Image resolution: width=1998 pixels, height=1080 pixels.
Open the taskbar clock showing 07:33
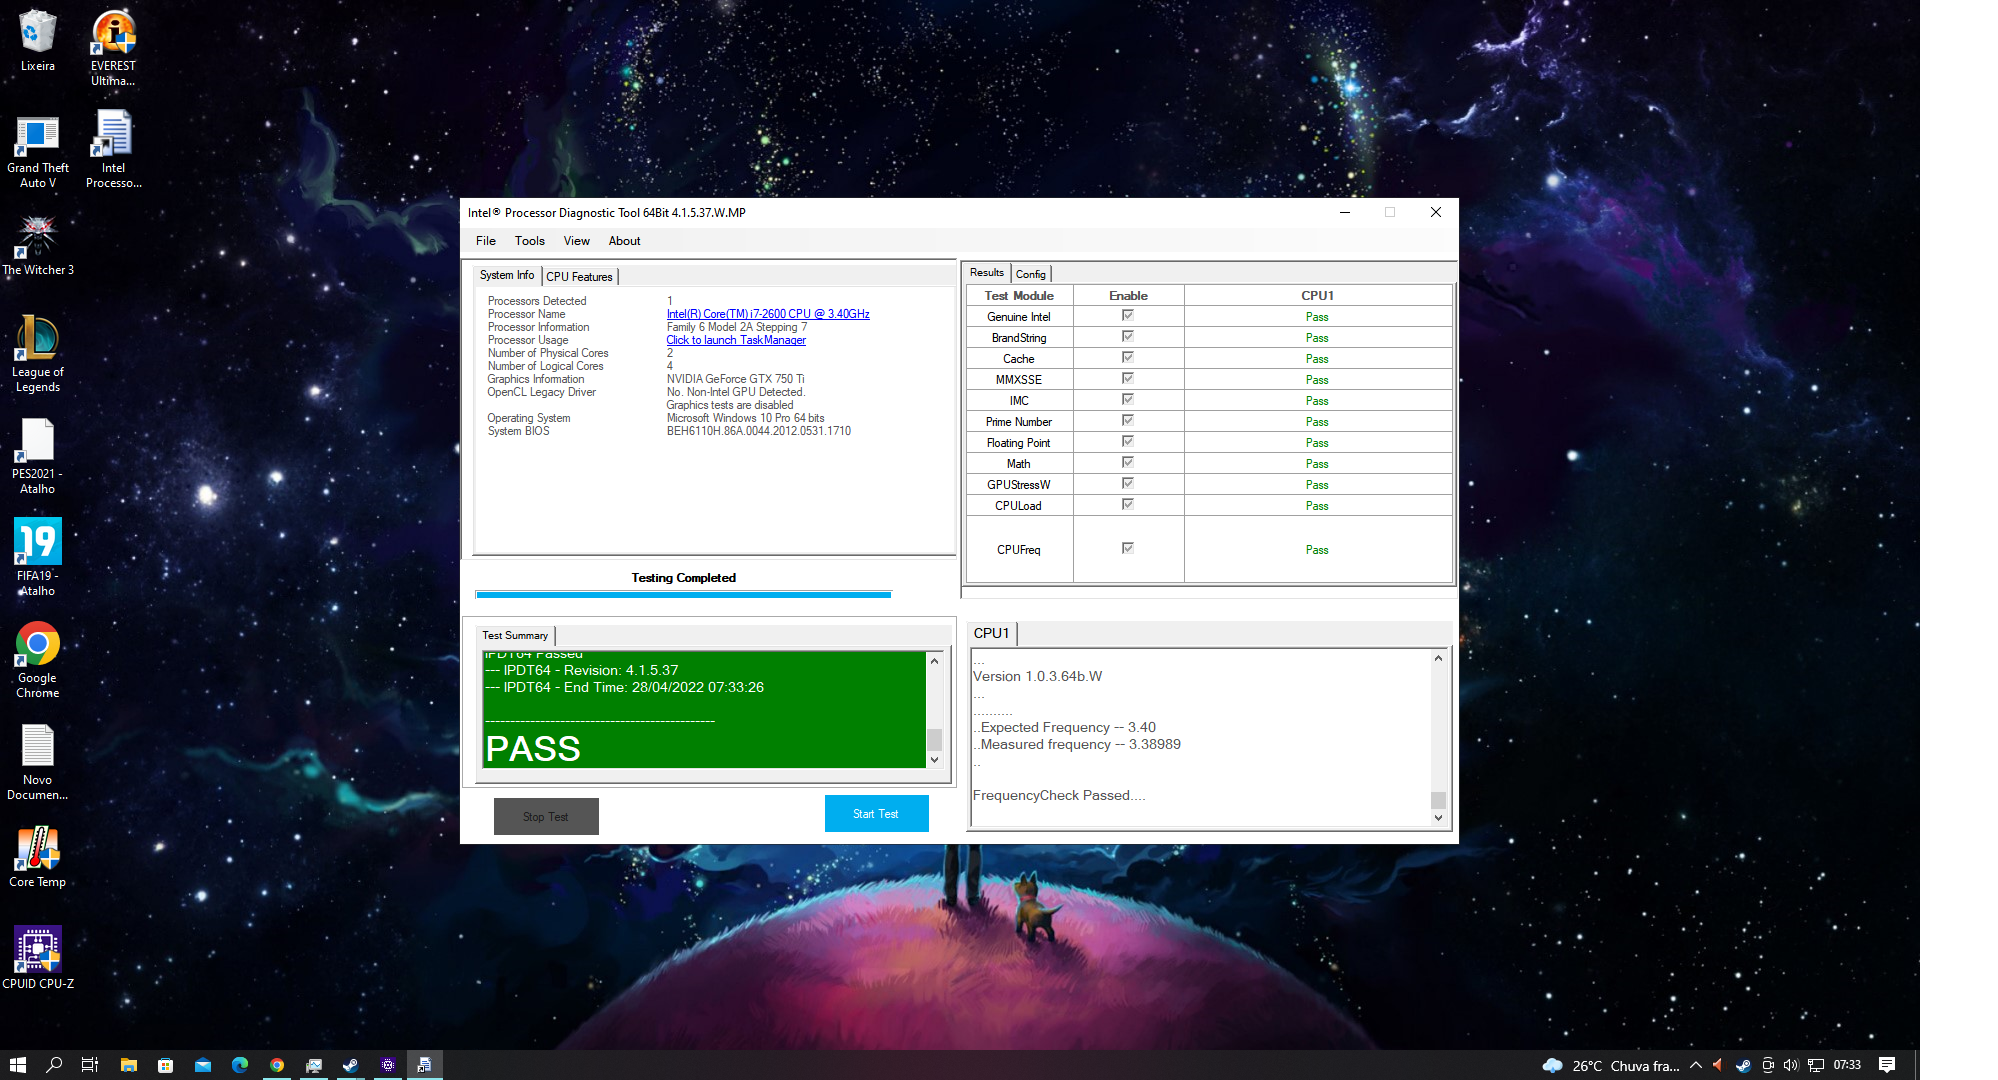pos(1847,1065)
